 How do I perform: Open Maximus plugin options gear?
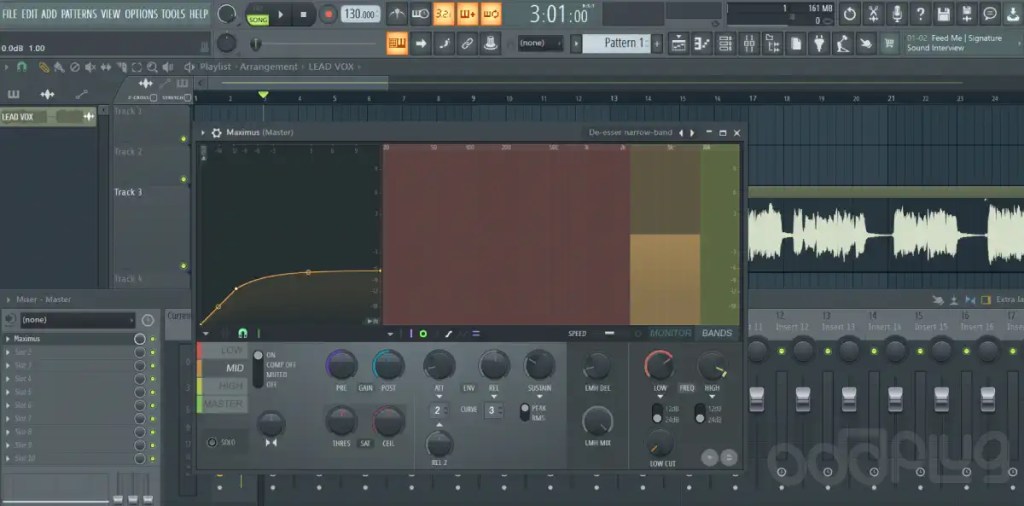click(216, 133)
